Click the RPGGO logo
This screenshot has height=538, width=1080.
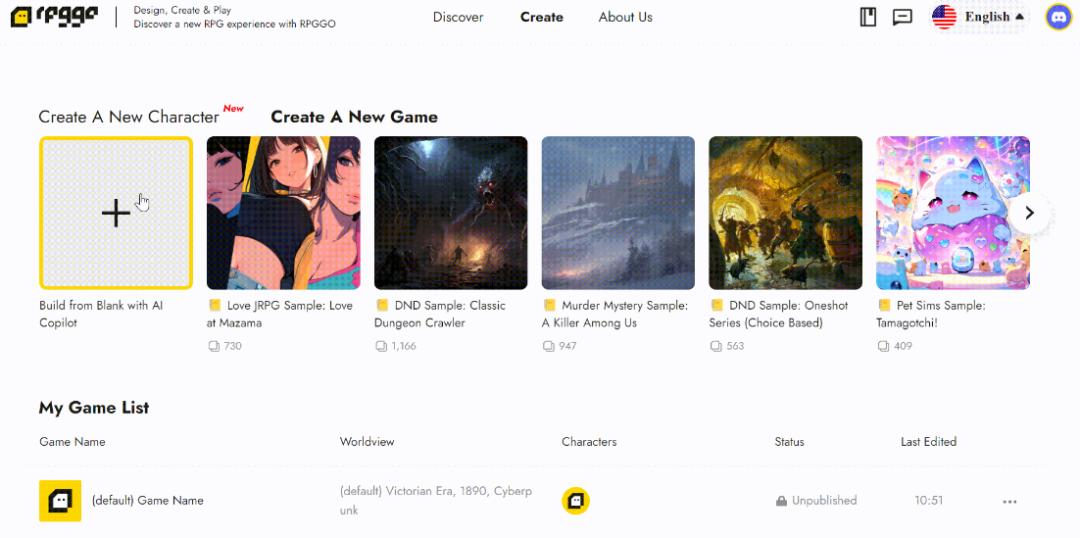coord(54,17)
